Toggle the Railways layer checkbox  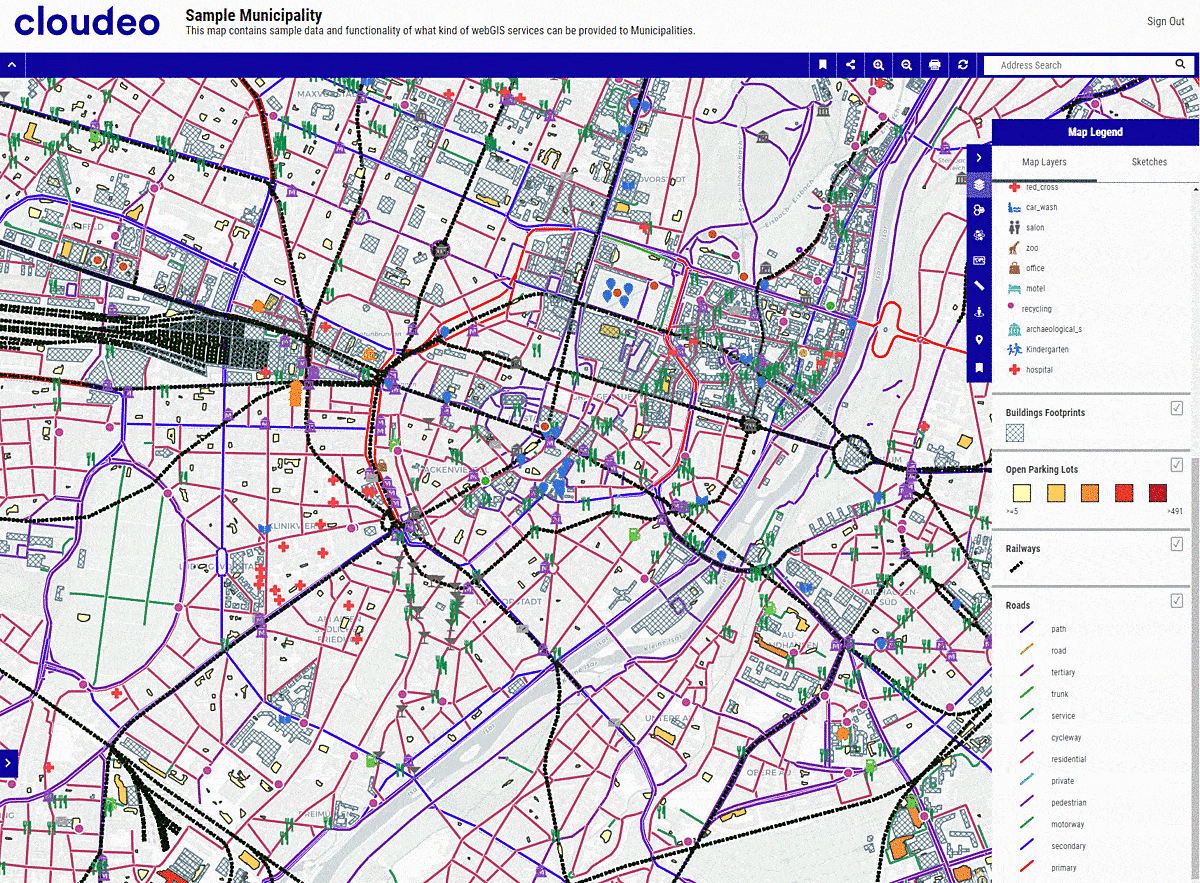(1177, 544)
